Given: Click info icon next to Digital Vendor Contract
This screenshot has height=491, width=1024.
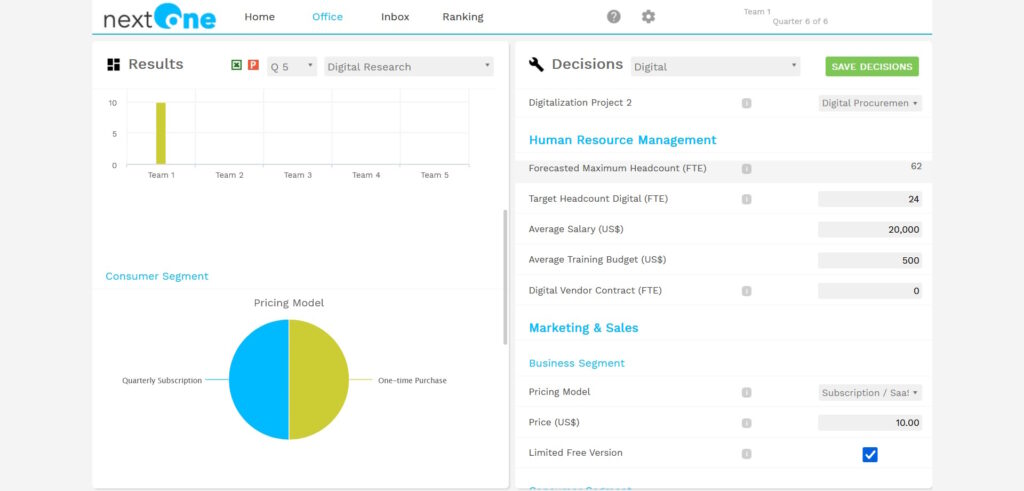Looking at the screenshot, I should coord(746,291).
